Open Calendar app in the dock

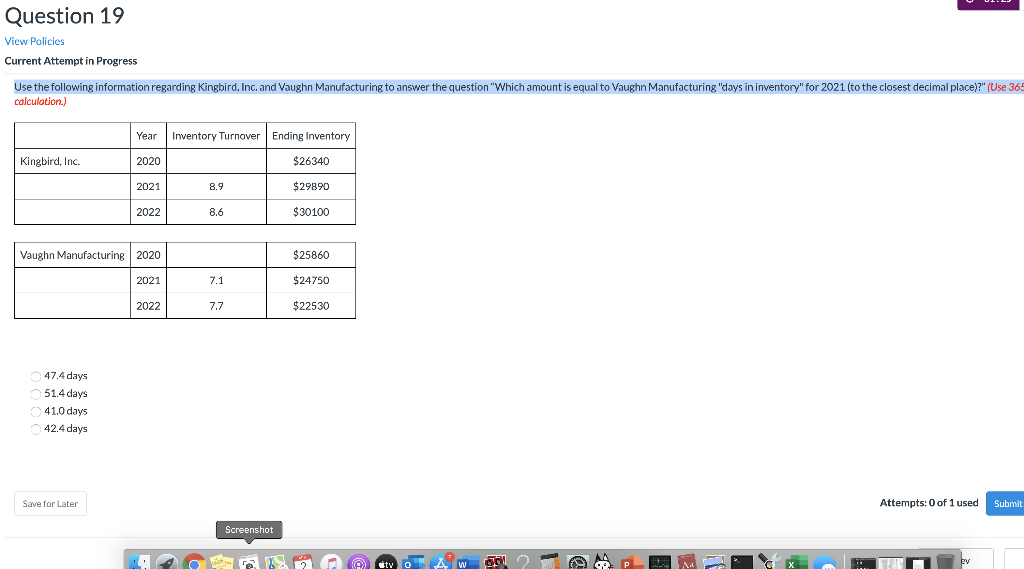click(x=303, y=562)
